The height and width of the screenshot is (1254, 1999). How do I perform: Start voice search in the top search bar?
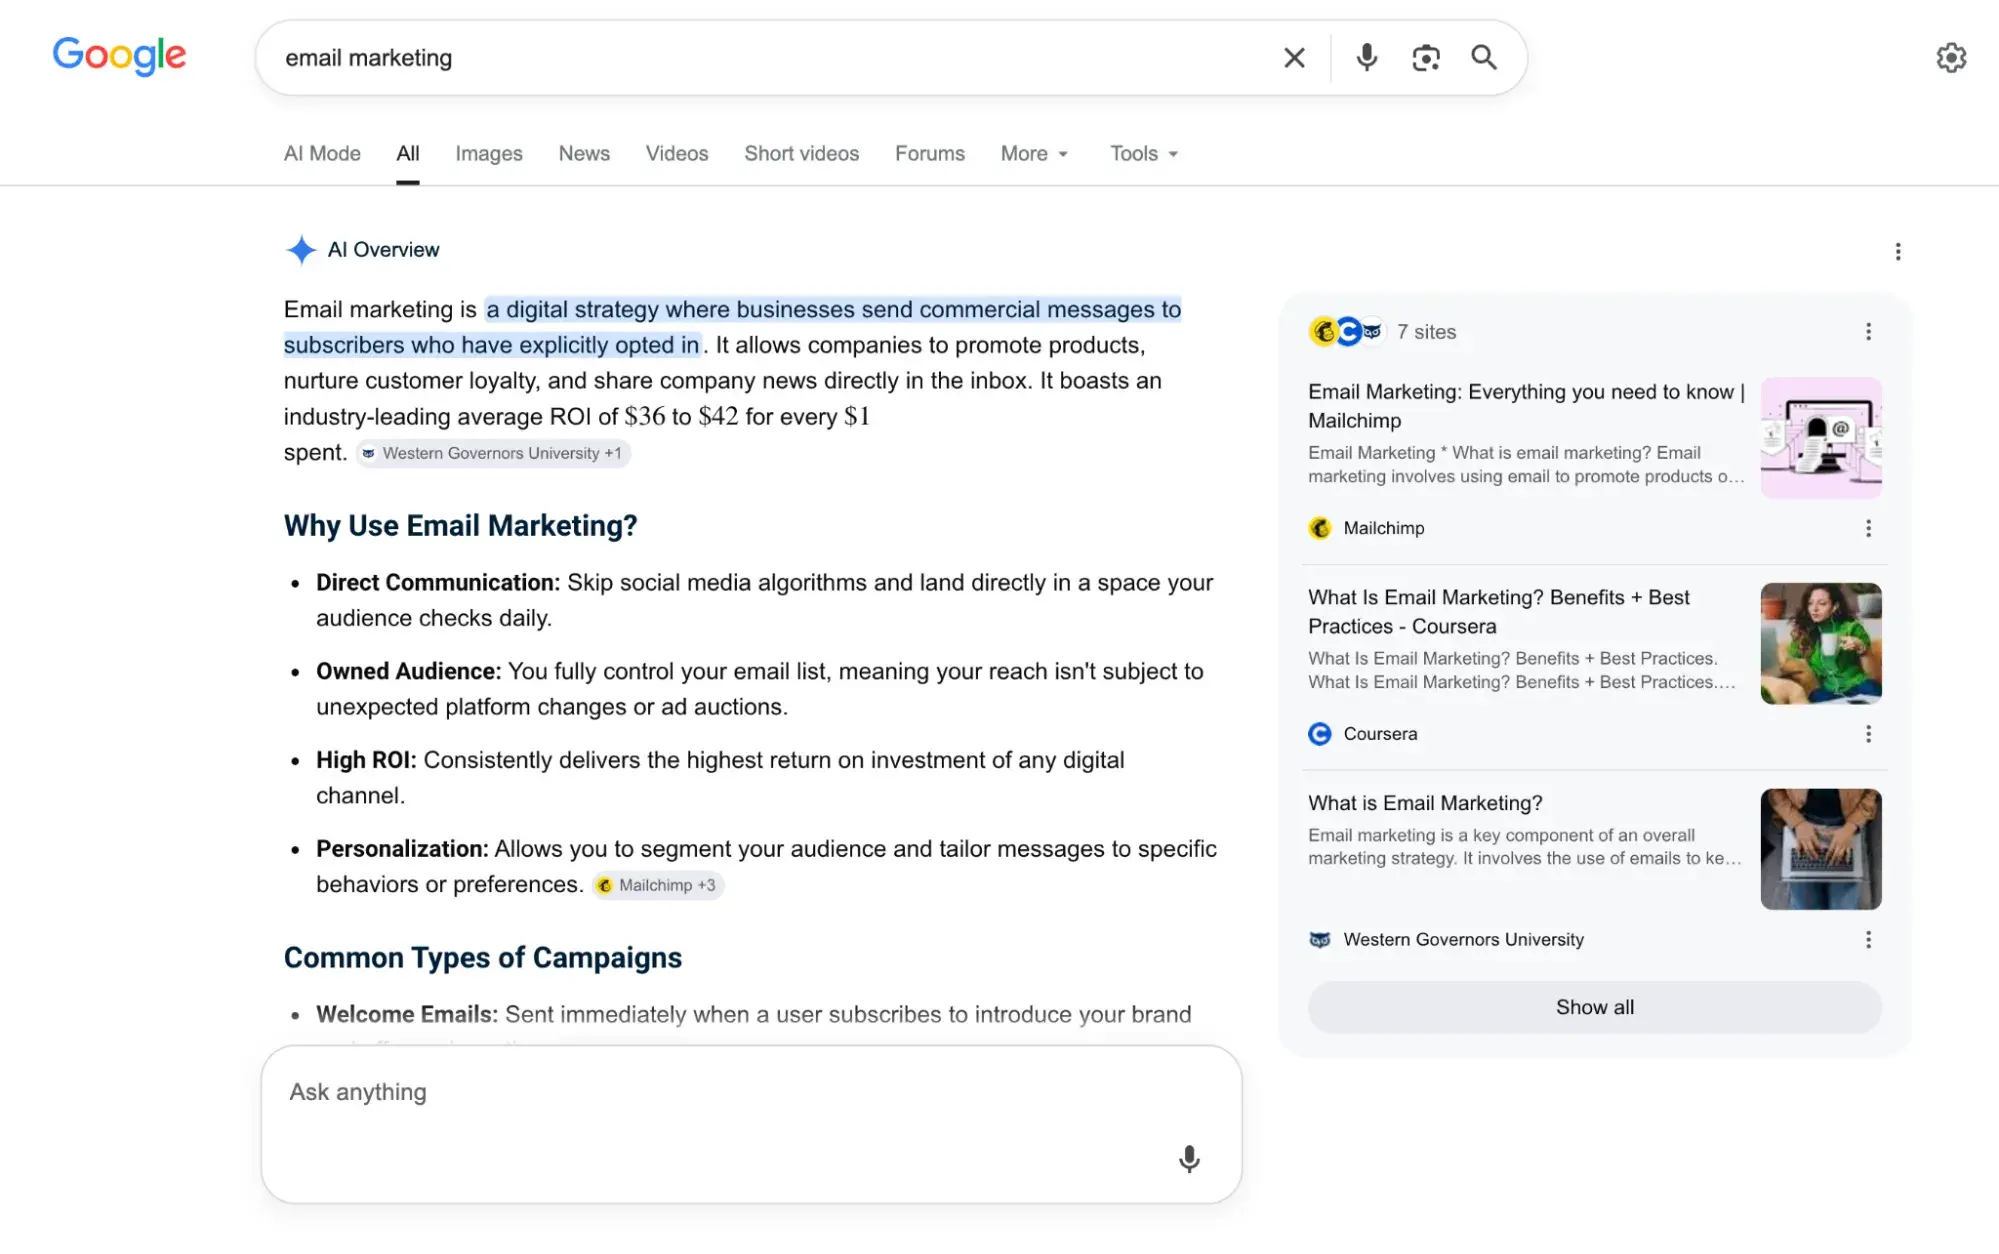(1366, 58)
